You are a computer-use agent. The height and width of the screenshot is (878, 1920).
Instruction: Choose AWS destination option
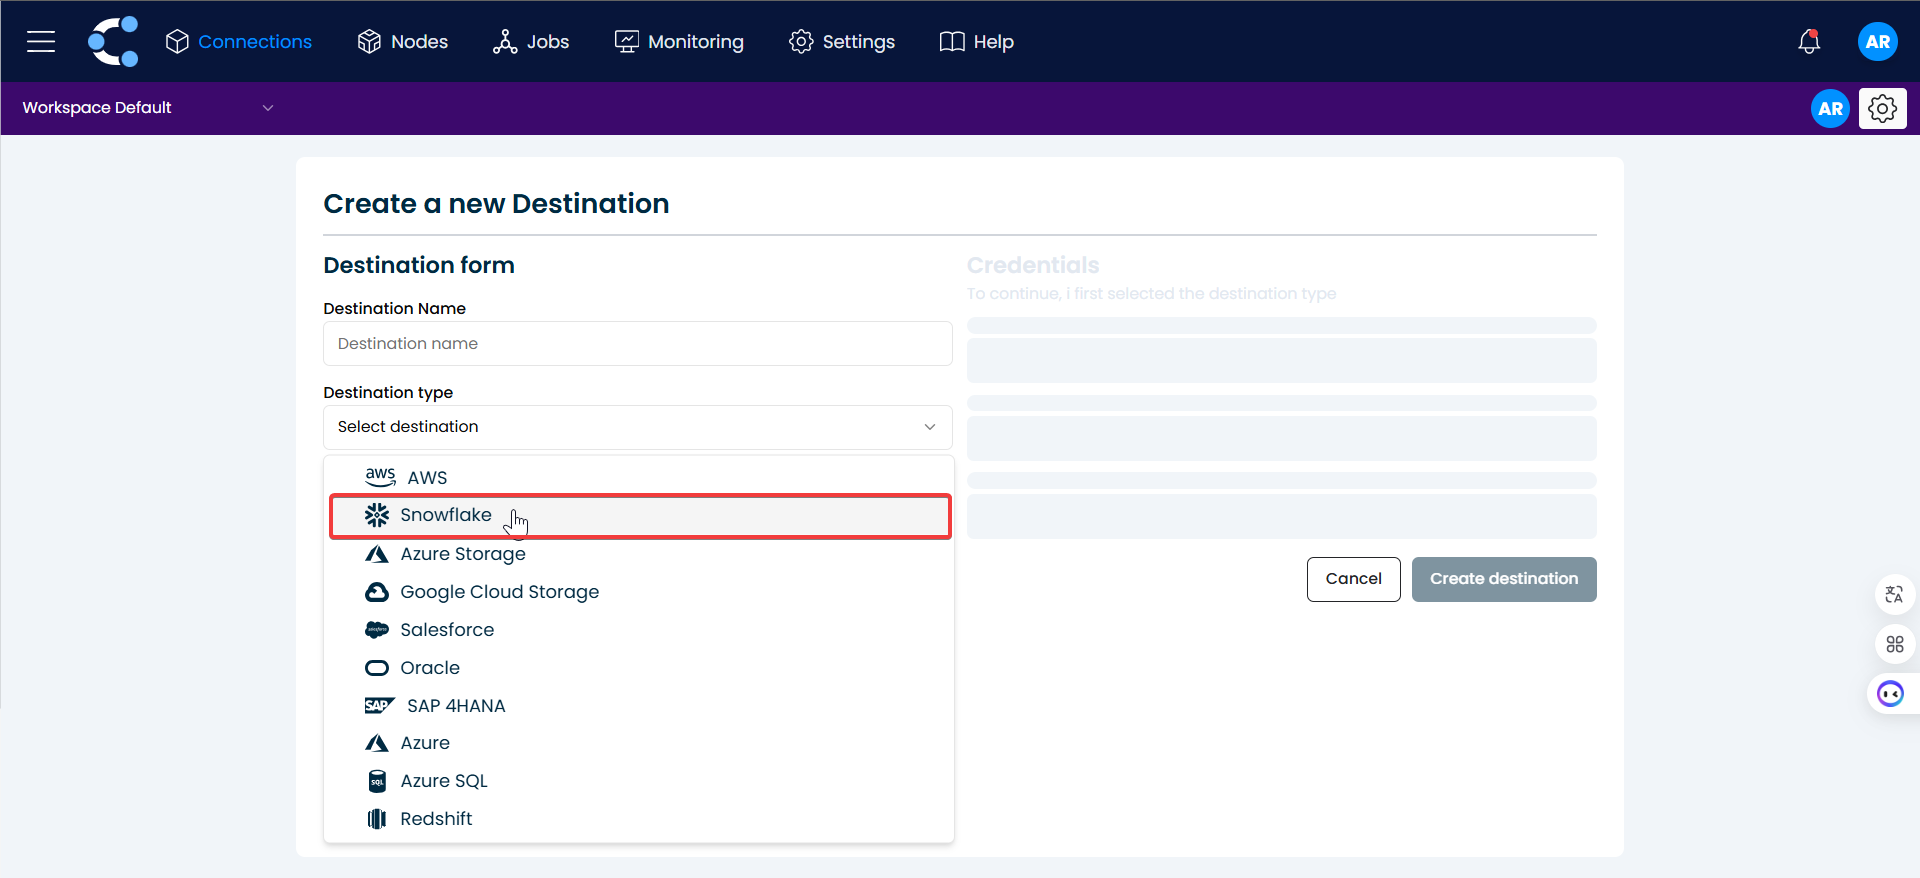639,477
